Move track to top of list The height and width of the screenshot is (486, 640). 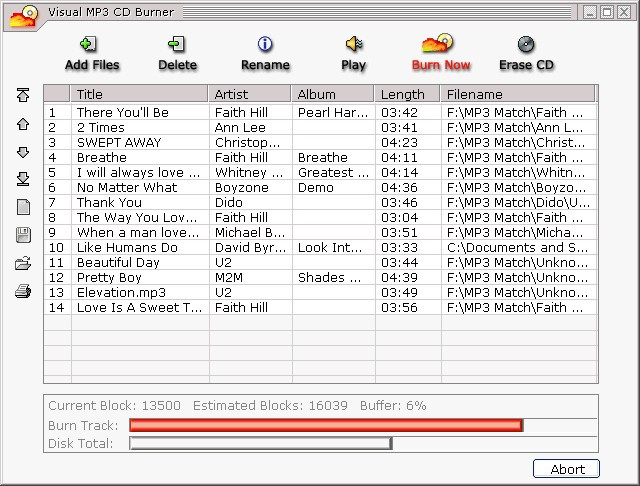23,95
